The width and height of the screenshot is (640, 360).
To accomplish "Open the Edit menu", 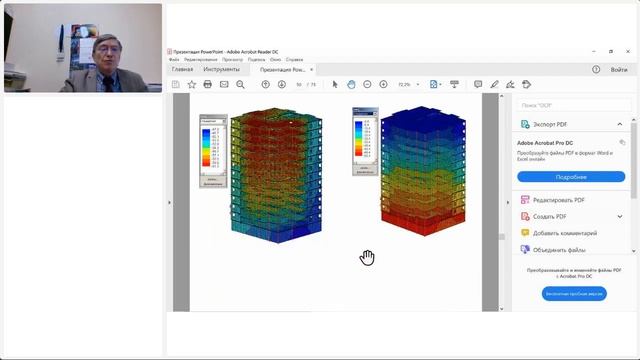I will click(201, 60).
